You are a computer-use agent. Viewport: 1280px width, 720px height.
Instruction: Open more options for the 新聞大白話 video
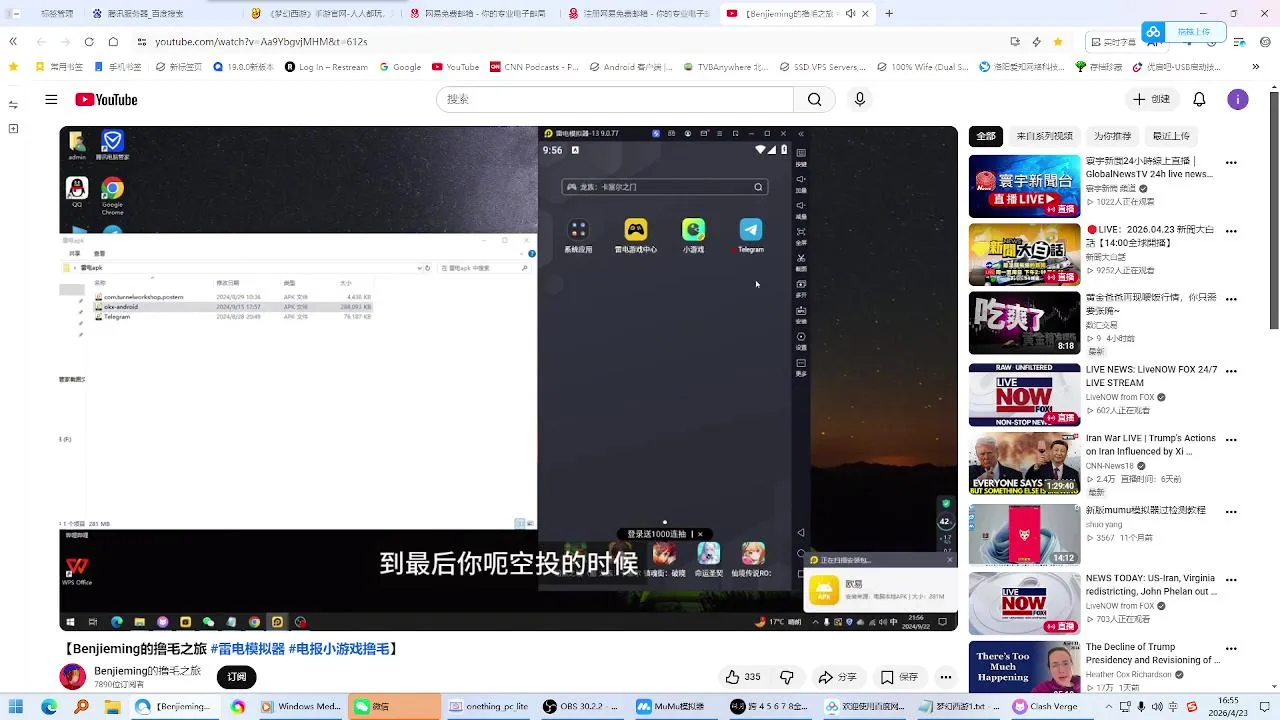click(x=1231, y=231)
